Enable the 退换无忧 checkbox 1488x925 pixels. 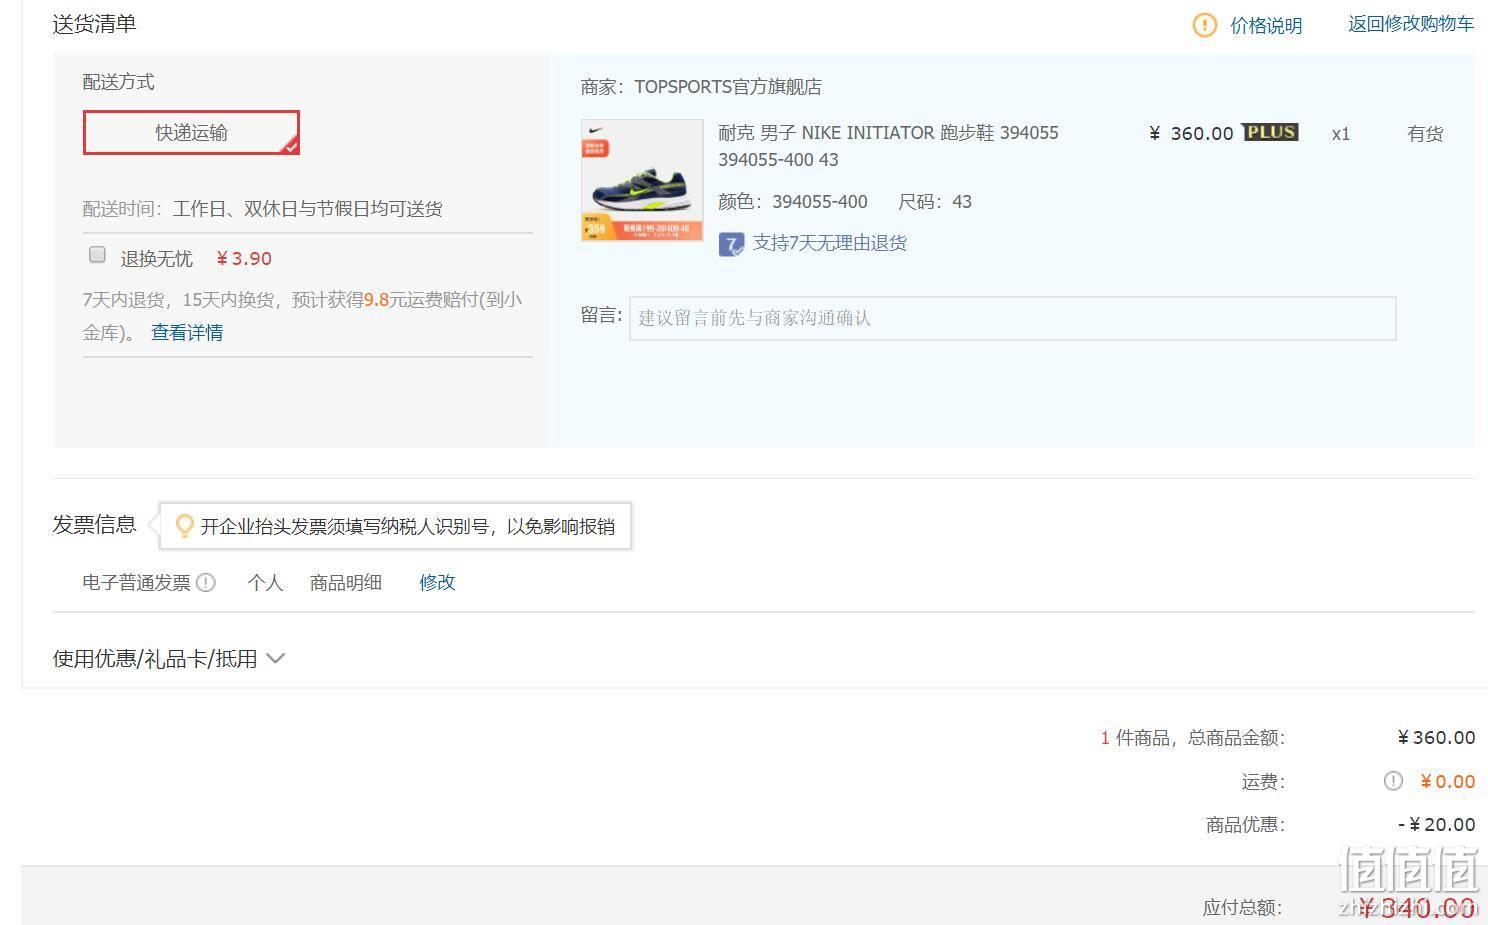click(x=97, y=254)
